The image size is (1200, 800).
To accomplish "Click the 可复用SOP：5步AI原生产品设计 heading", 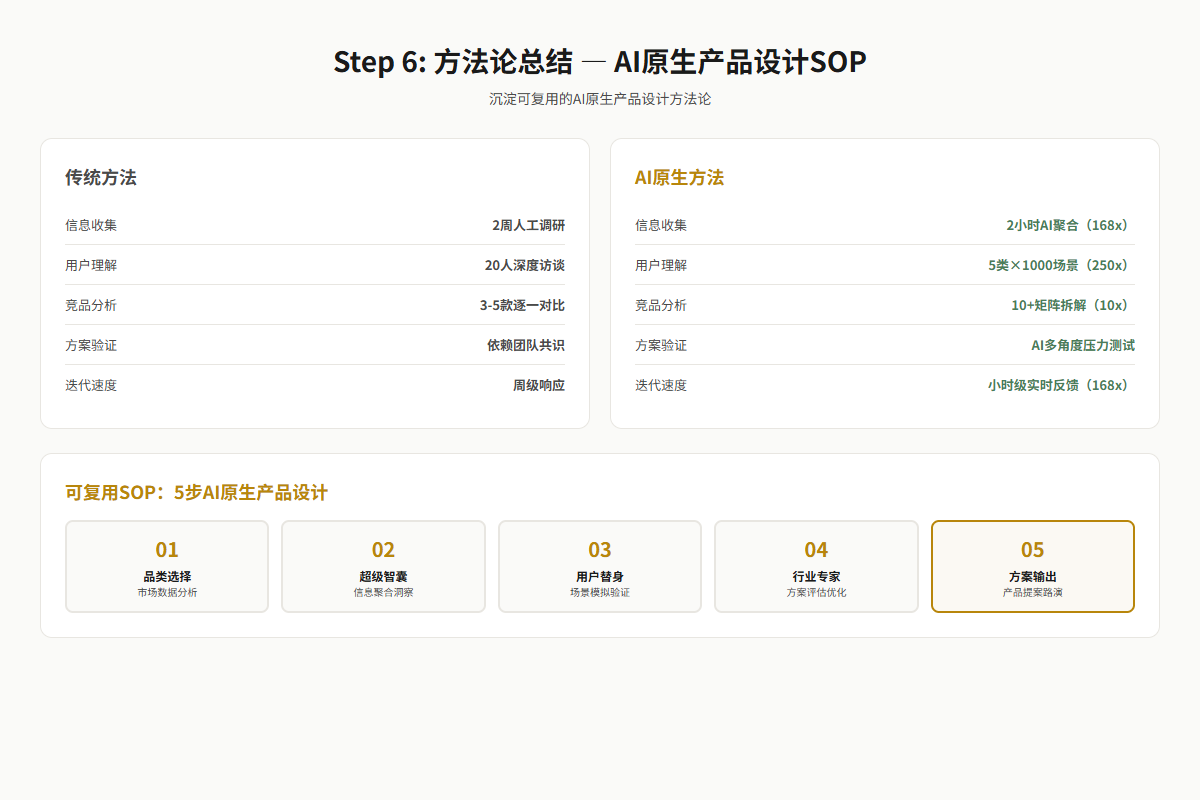I will (197, 493).
